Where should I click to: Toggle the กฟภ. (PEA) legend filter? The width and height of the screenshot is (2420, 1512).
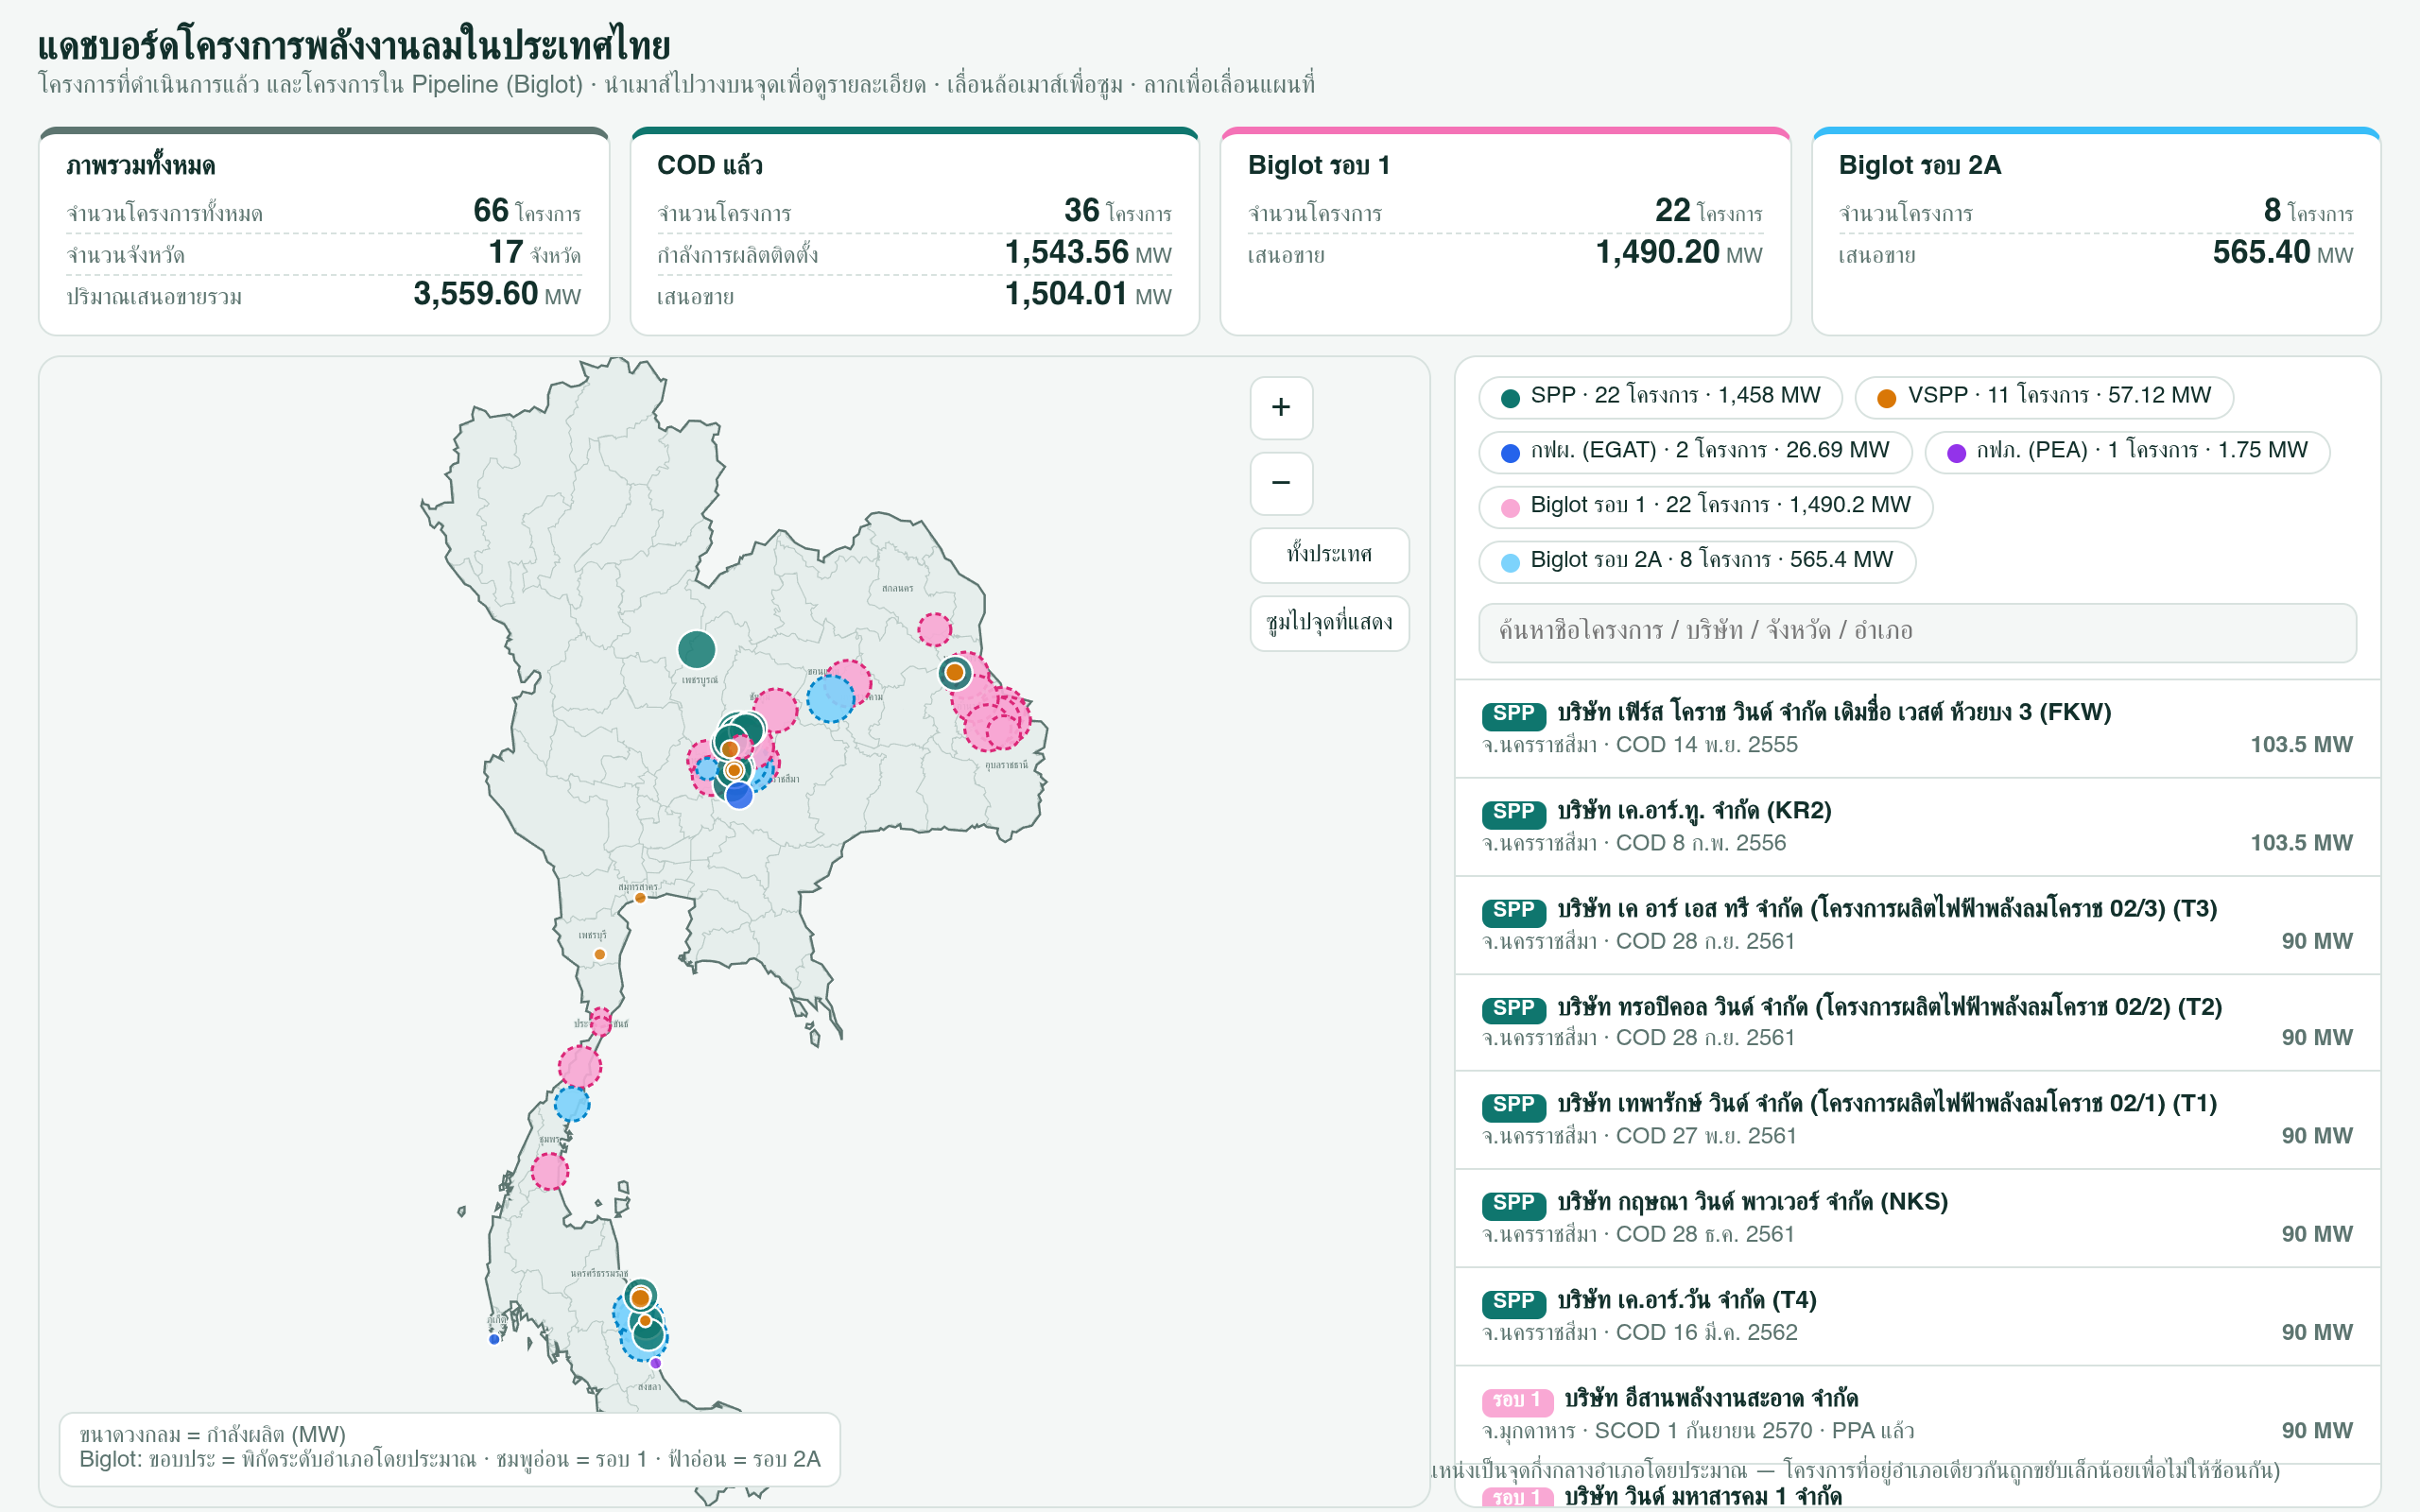(x=2127, y=451)
